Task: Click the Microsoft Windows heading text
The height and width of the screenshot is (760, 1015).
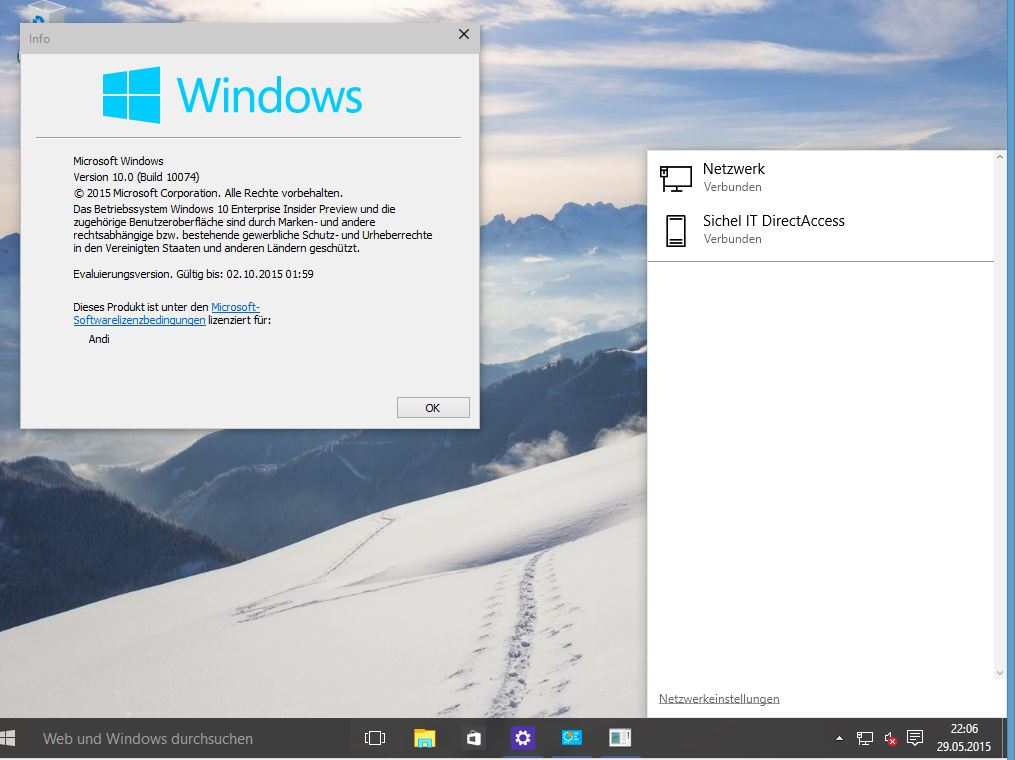Action: (118, 161)
